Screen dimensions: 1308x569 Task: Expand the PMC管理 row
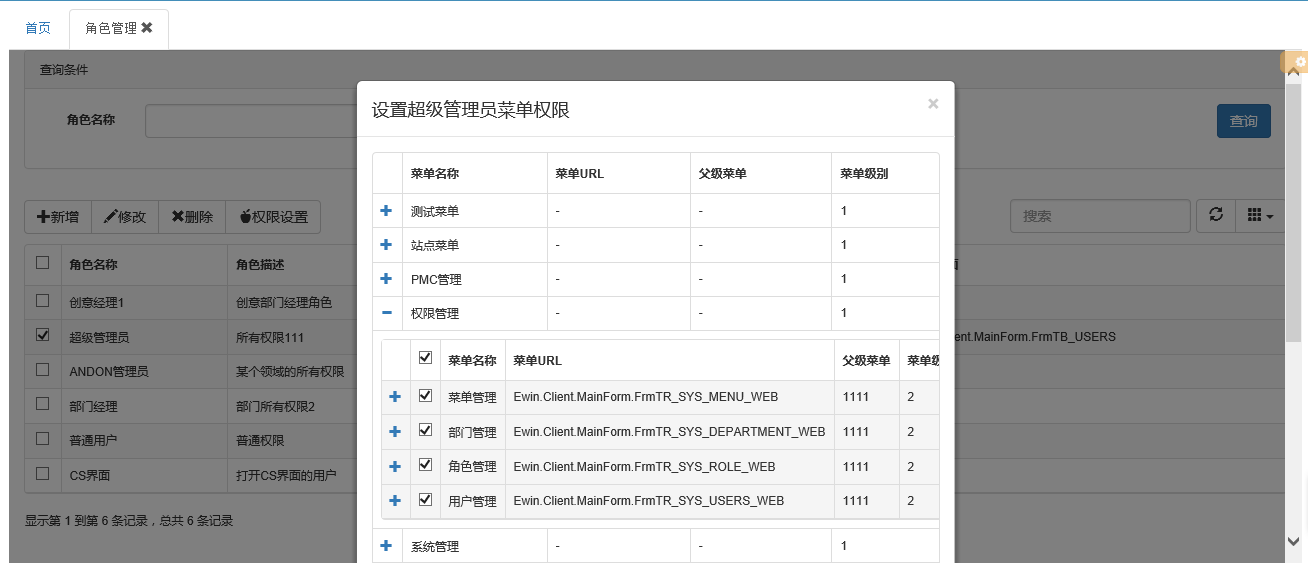[386, 279]
